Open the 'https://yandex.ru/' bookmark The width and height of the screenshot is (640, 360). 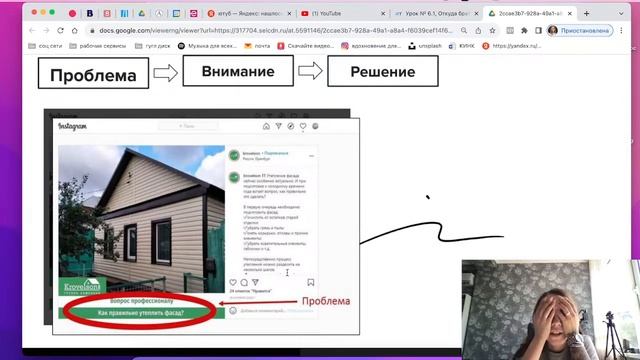point(511,46)
